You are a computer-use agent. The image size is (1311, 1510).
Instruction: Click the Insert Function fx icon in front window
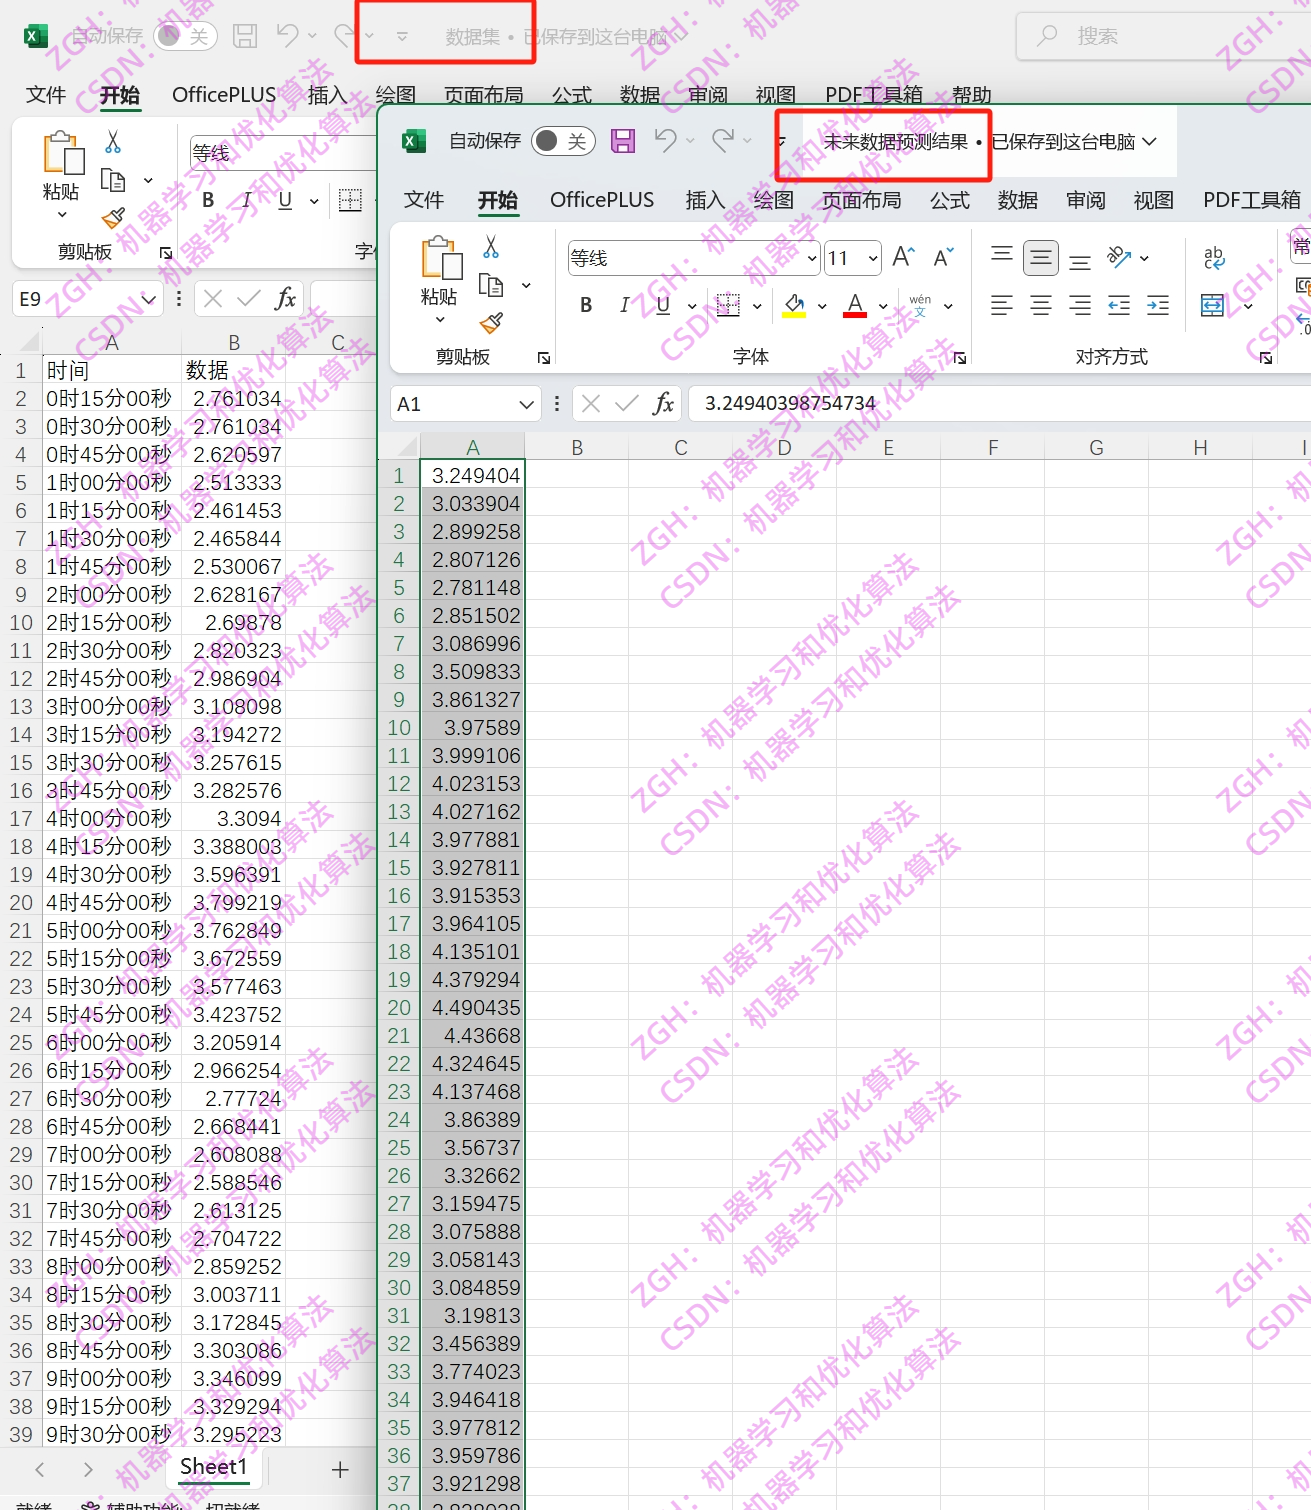[x=663, y=403]
